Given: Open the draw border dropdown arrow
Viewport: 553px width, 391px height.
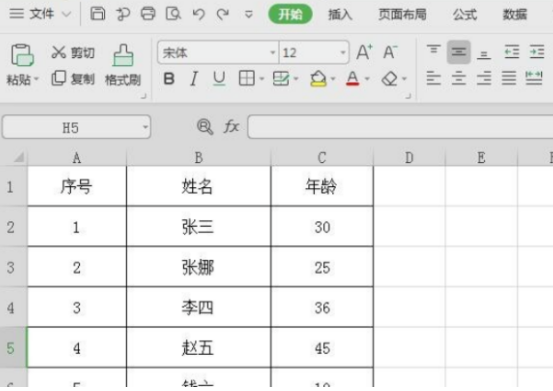Looking at the screenshot, I should (x=296, y=79).
